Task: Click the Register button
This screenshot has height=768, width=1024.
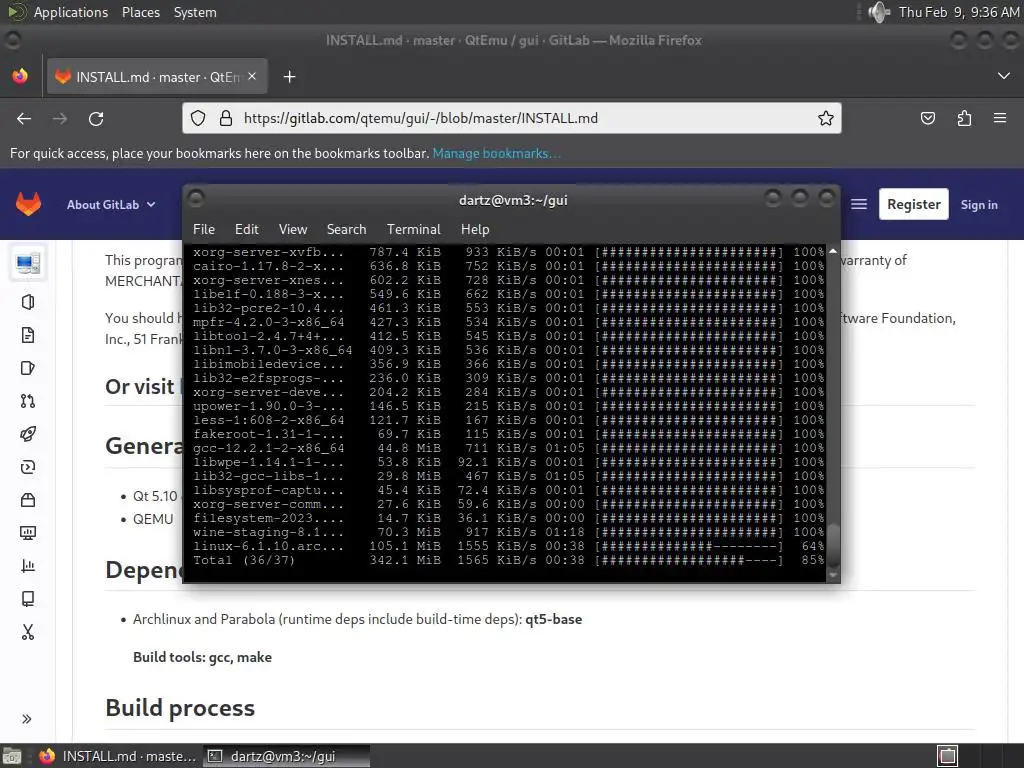Action: pyautogui.click(x=914, y=204)
